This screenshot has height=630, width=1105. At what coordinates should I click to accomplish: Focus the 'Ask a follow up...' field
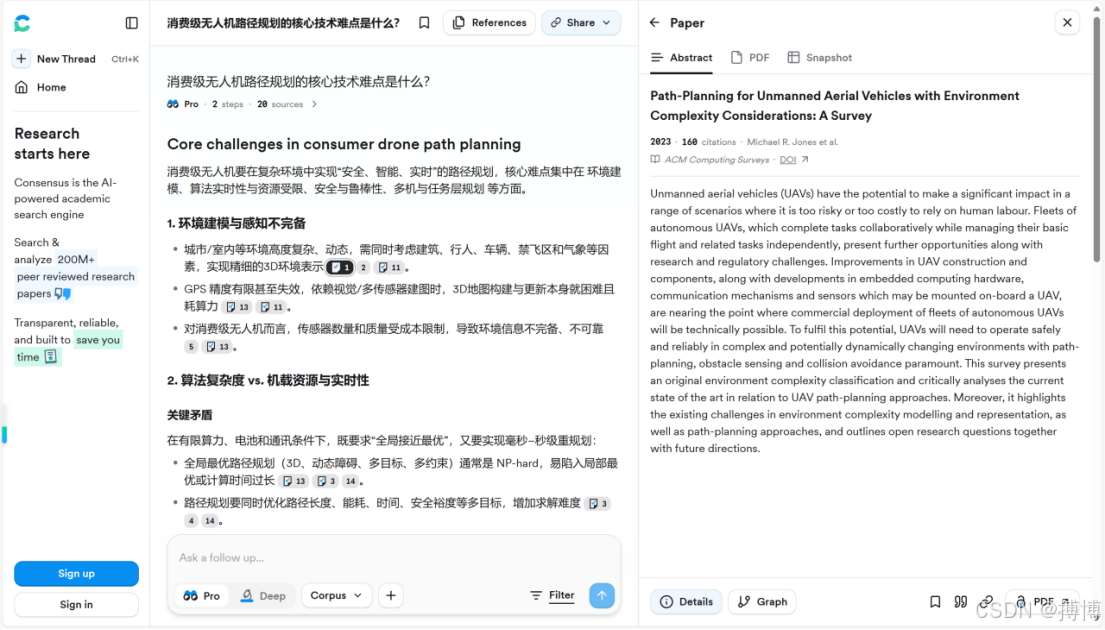pos(394,557)
